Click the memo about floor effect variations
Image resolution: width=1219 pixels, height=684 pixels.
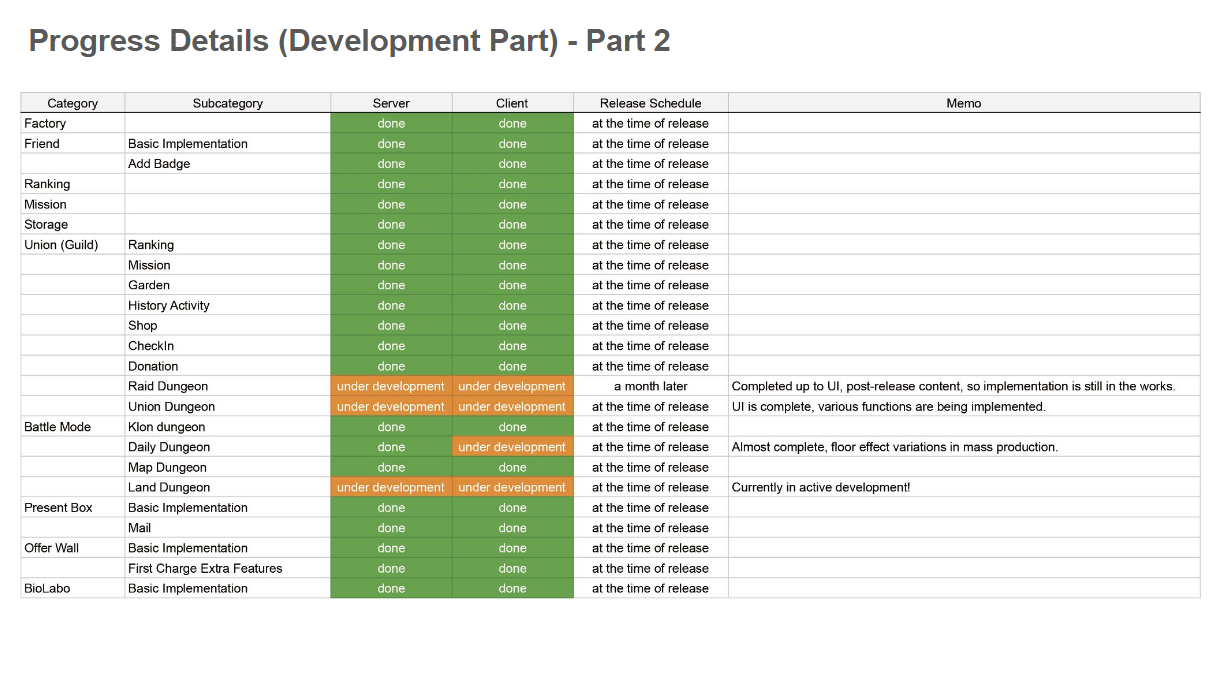894,447
